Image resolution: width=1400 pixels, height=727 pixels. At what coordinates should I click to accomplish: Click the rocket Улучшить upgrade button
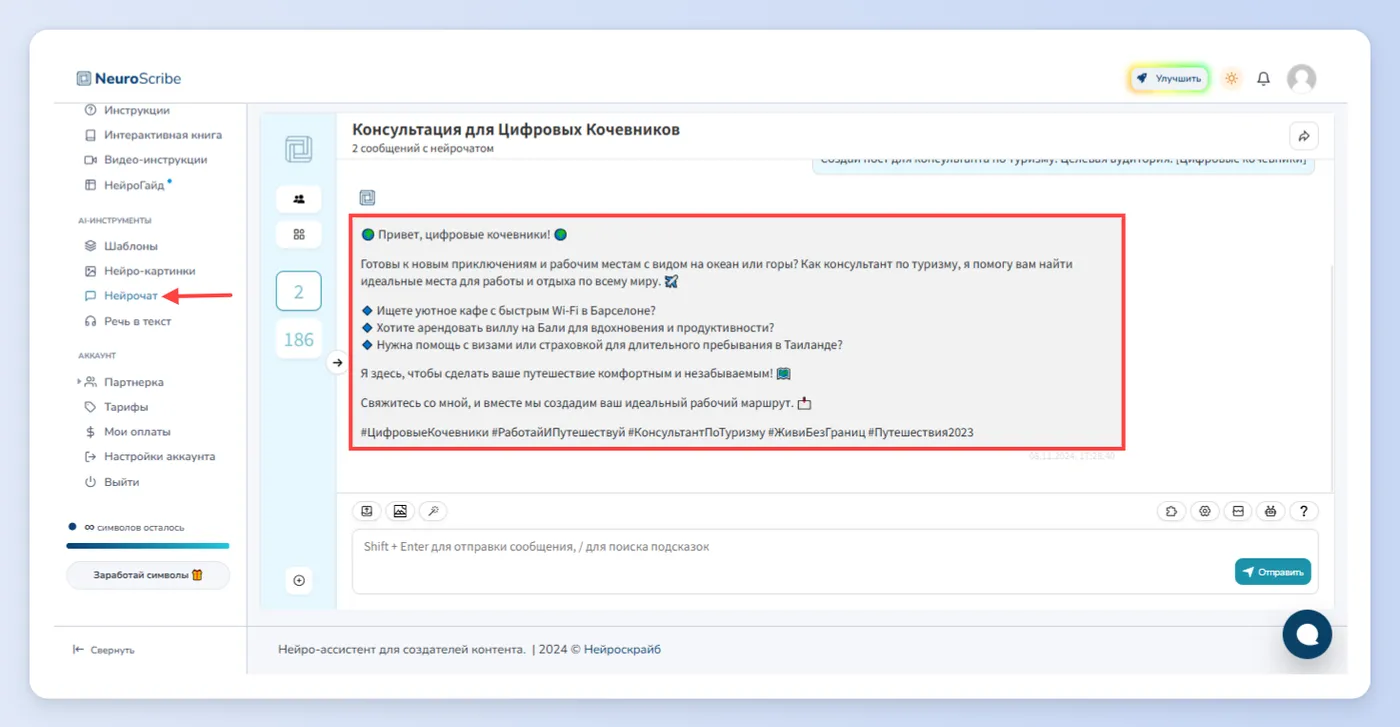click(1169, 78)
